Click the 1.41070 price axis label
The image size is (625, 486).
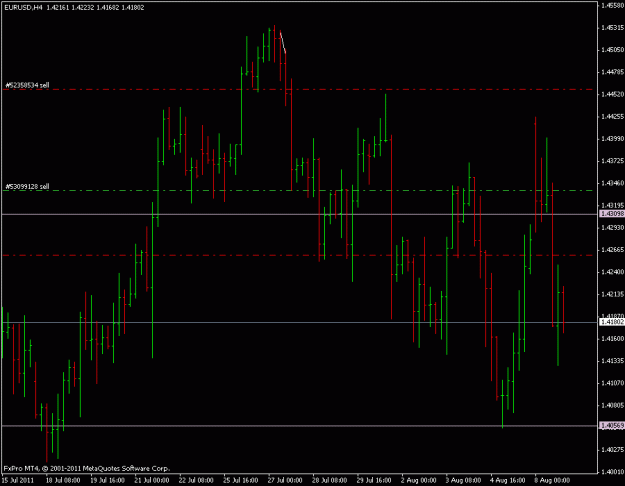coord(612,383)
